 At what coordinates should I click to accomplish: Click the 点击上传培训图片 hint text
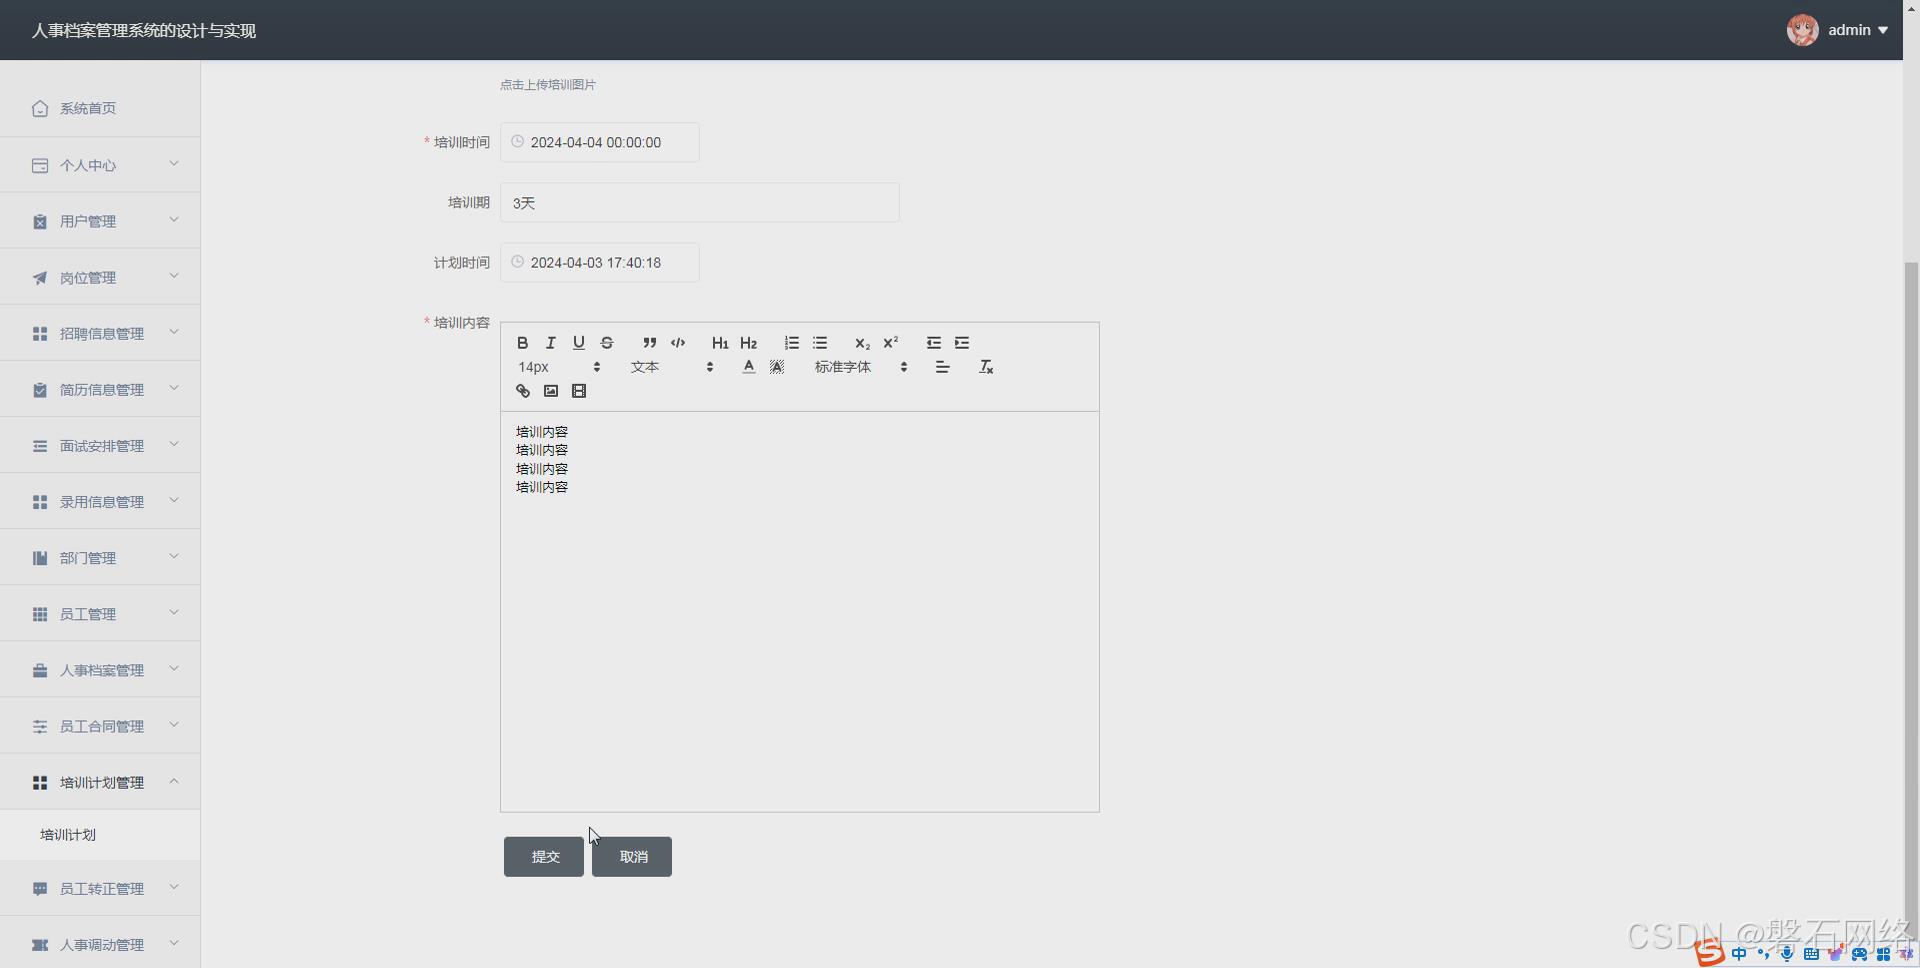point(548,85)
